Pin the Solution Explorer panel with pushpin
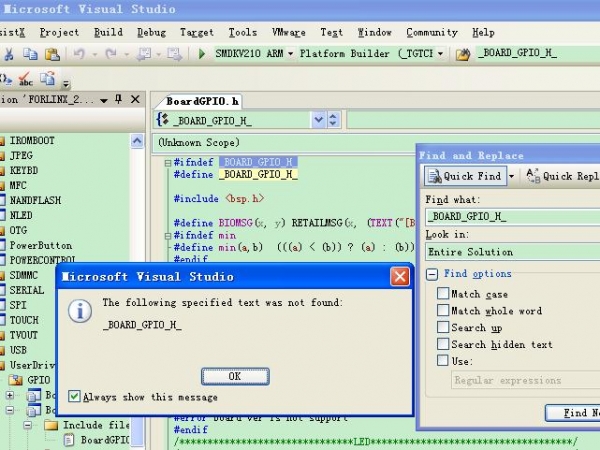 [119, 100]
